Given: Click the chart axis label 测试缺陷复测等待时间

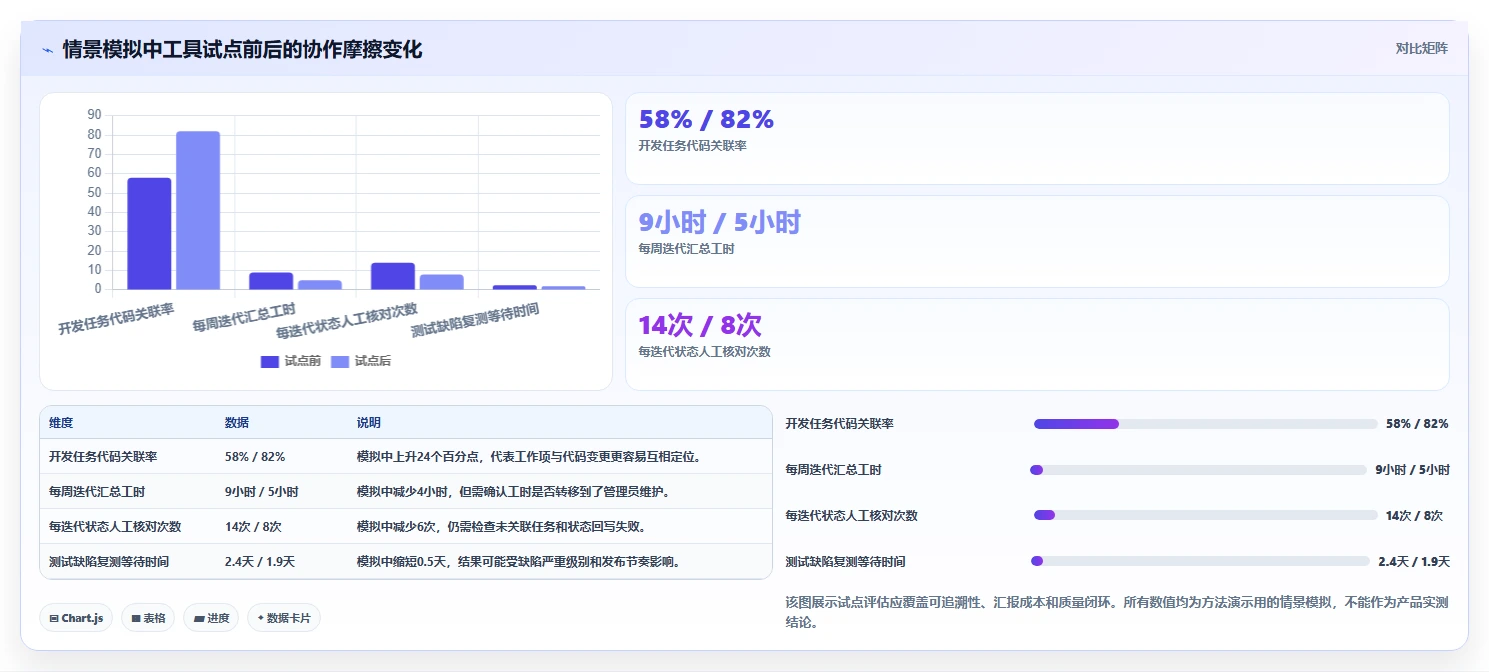Looking at the screenshot, I should tap(475, 320).
